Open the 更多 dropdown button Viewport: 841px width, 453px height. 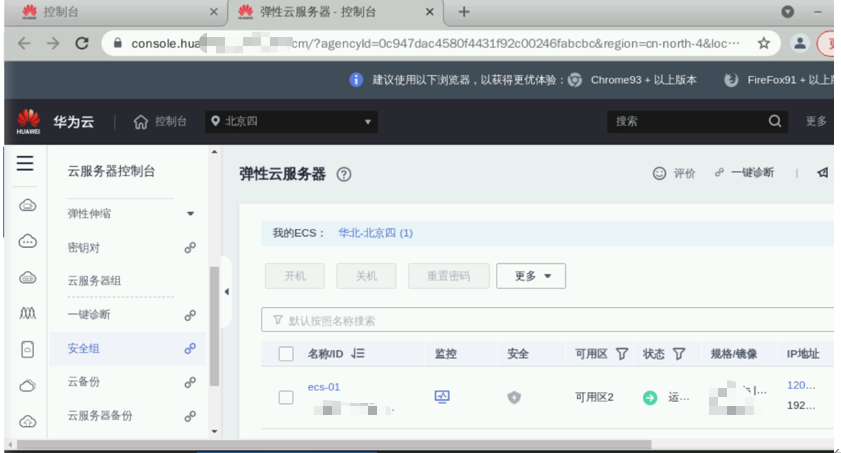531,276
